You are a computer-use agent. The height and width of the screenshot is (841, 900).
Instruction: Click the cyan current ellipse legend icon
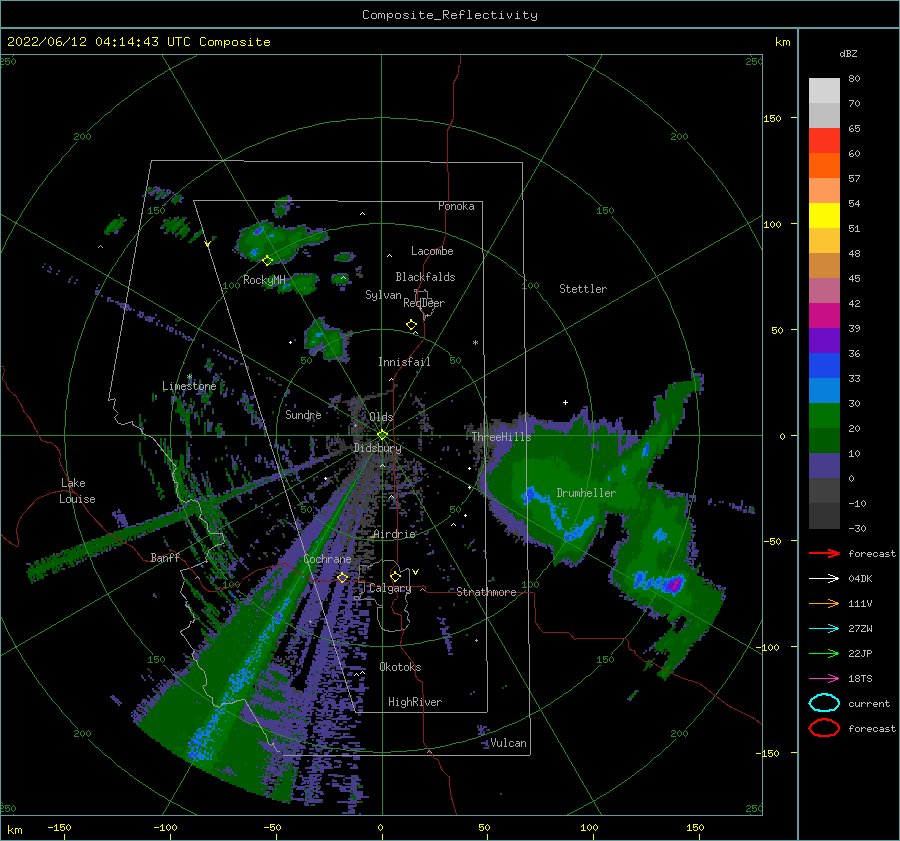pos(824,703)
